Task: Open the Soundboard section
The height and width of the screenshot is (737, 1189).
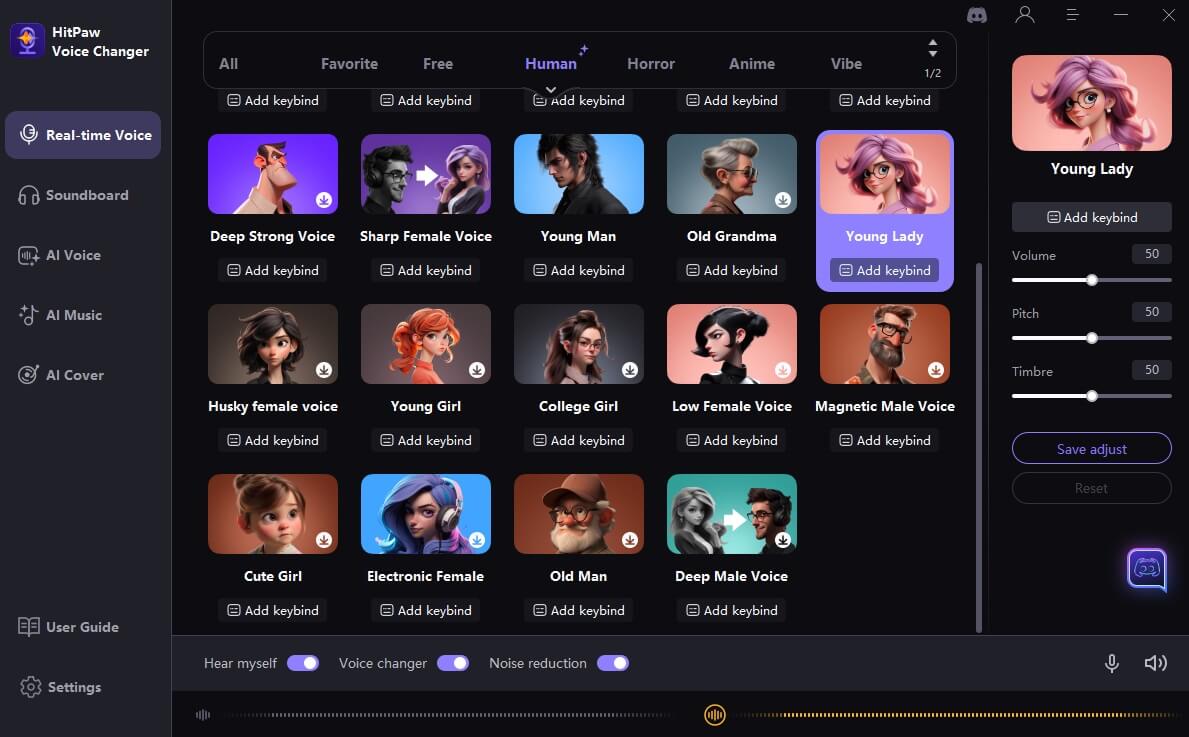Action: click(x=86, y=195)
